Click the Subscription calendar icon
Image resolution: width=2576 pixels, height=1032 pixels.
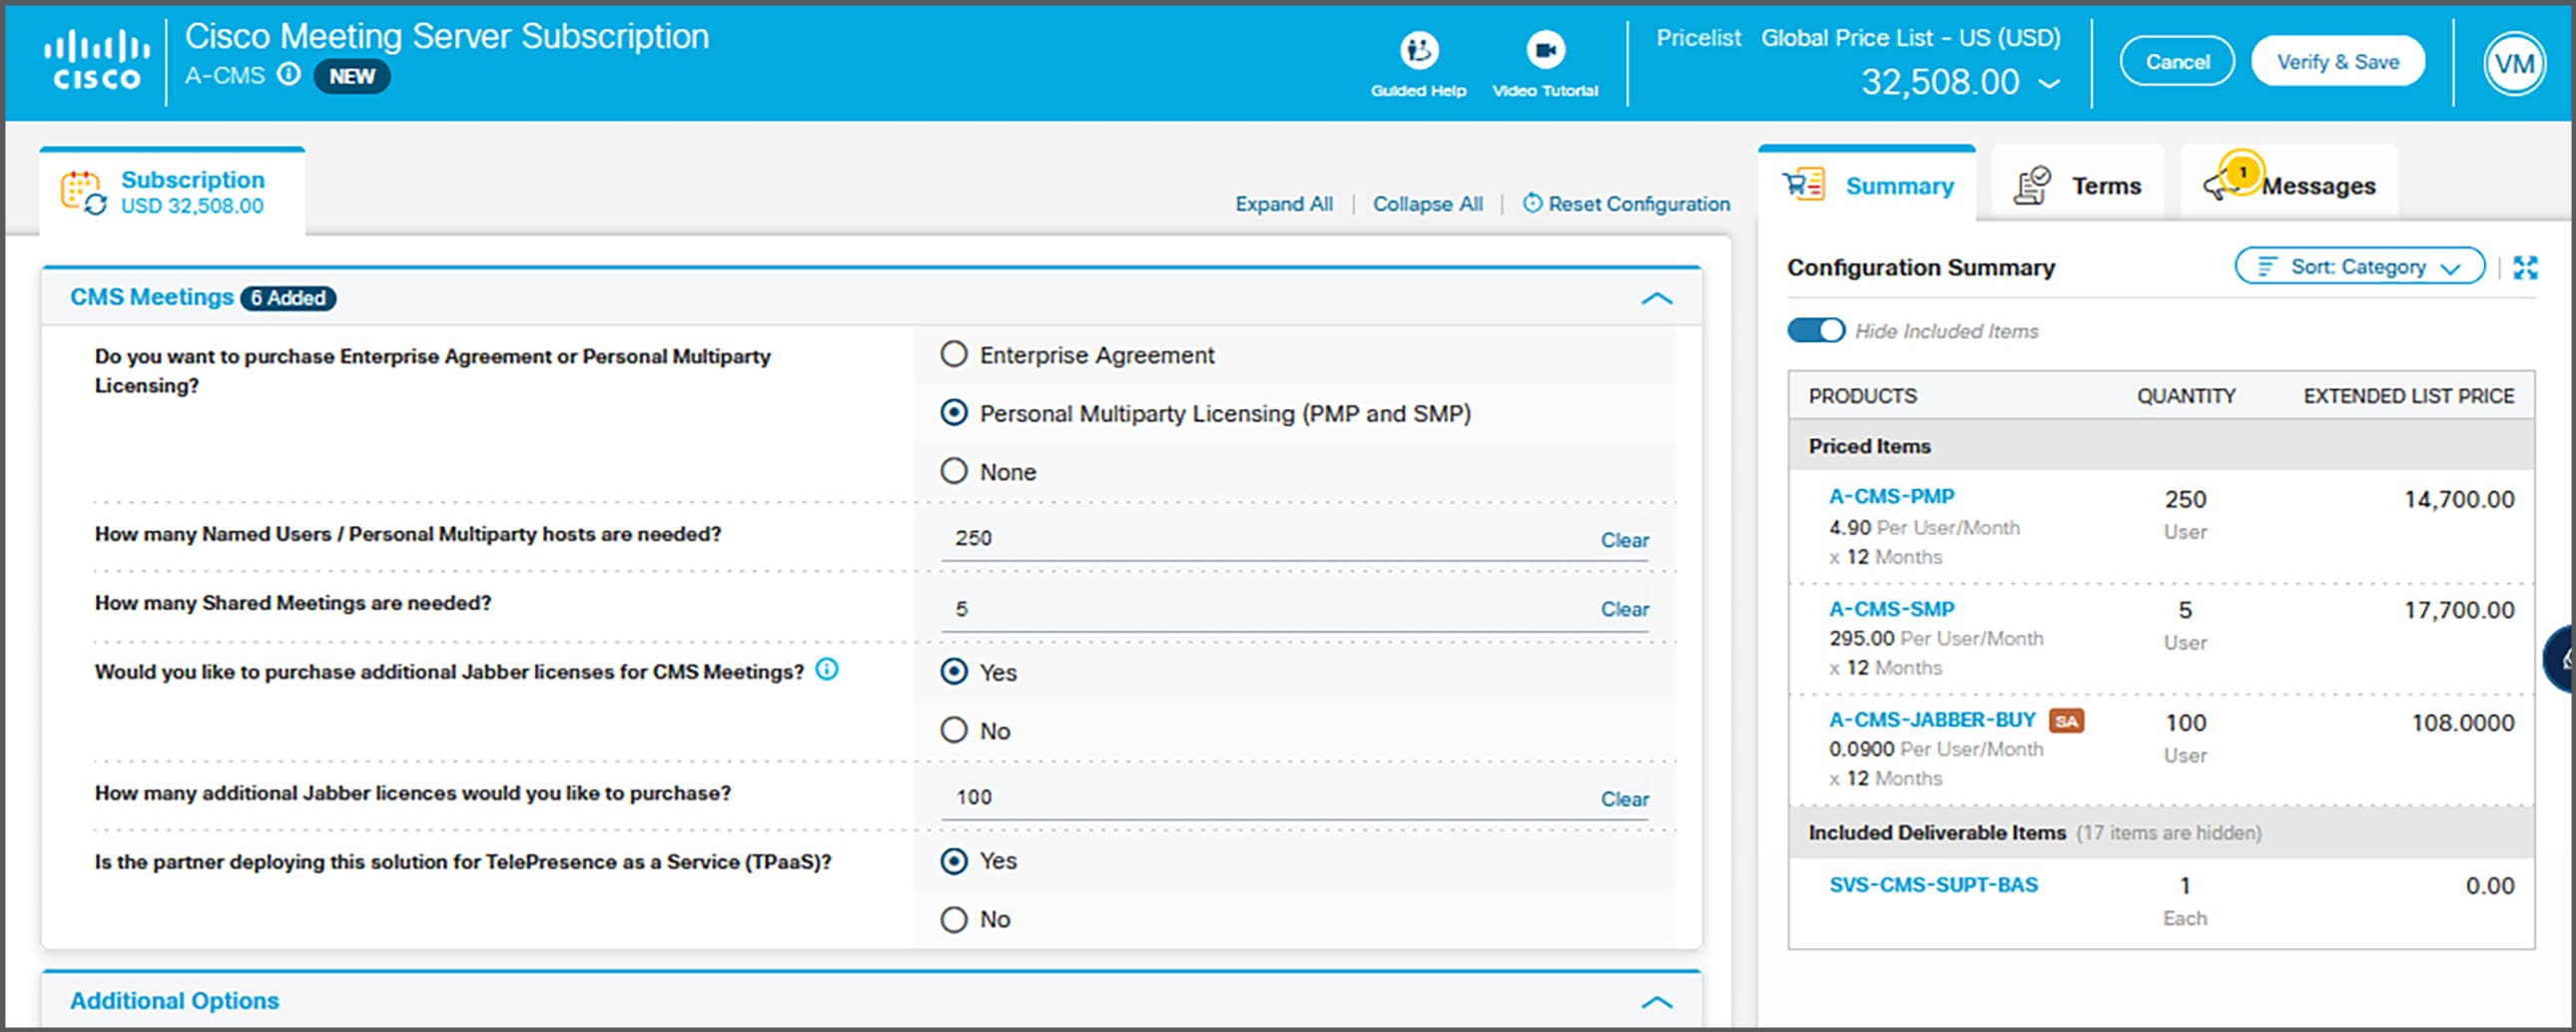click(83, 192)
